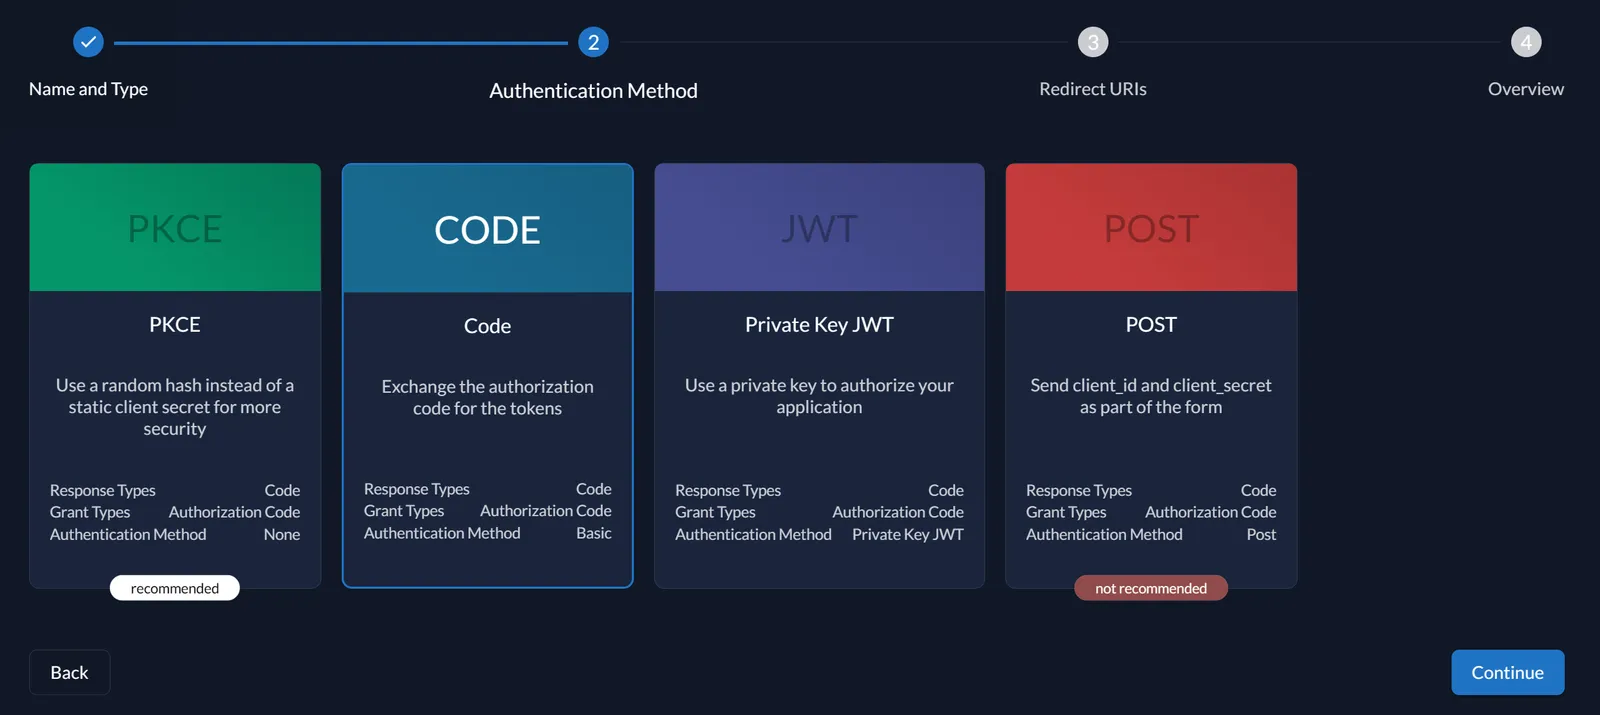The width and height of the screenshot is (1600, 715).
Task: Click the PKCE card title
Action: coord(175,324)
